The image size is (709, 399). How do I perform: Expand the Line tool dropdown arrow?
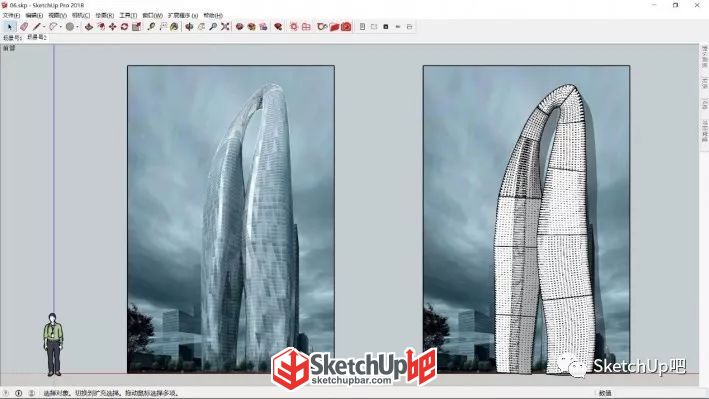coord(44,27)
